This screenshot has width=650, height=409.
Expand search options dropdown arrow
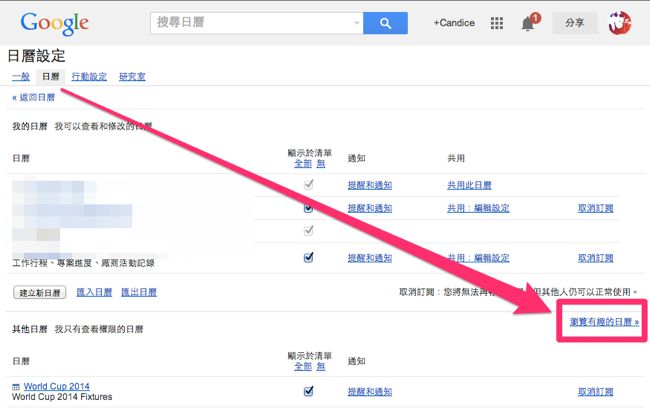[357, 22]
